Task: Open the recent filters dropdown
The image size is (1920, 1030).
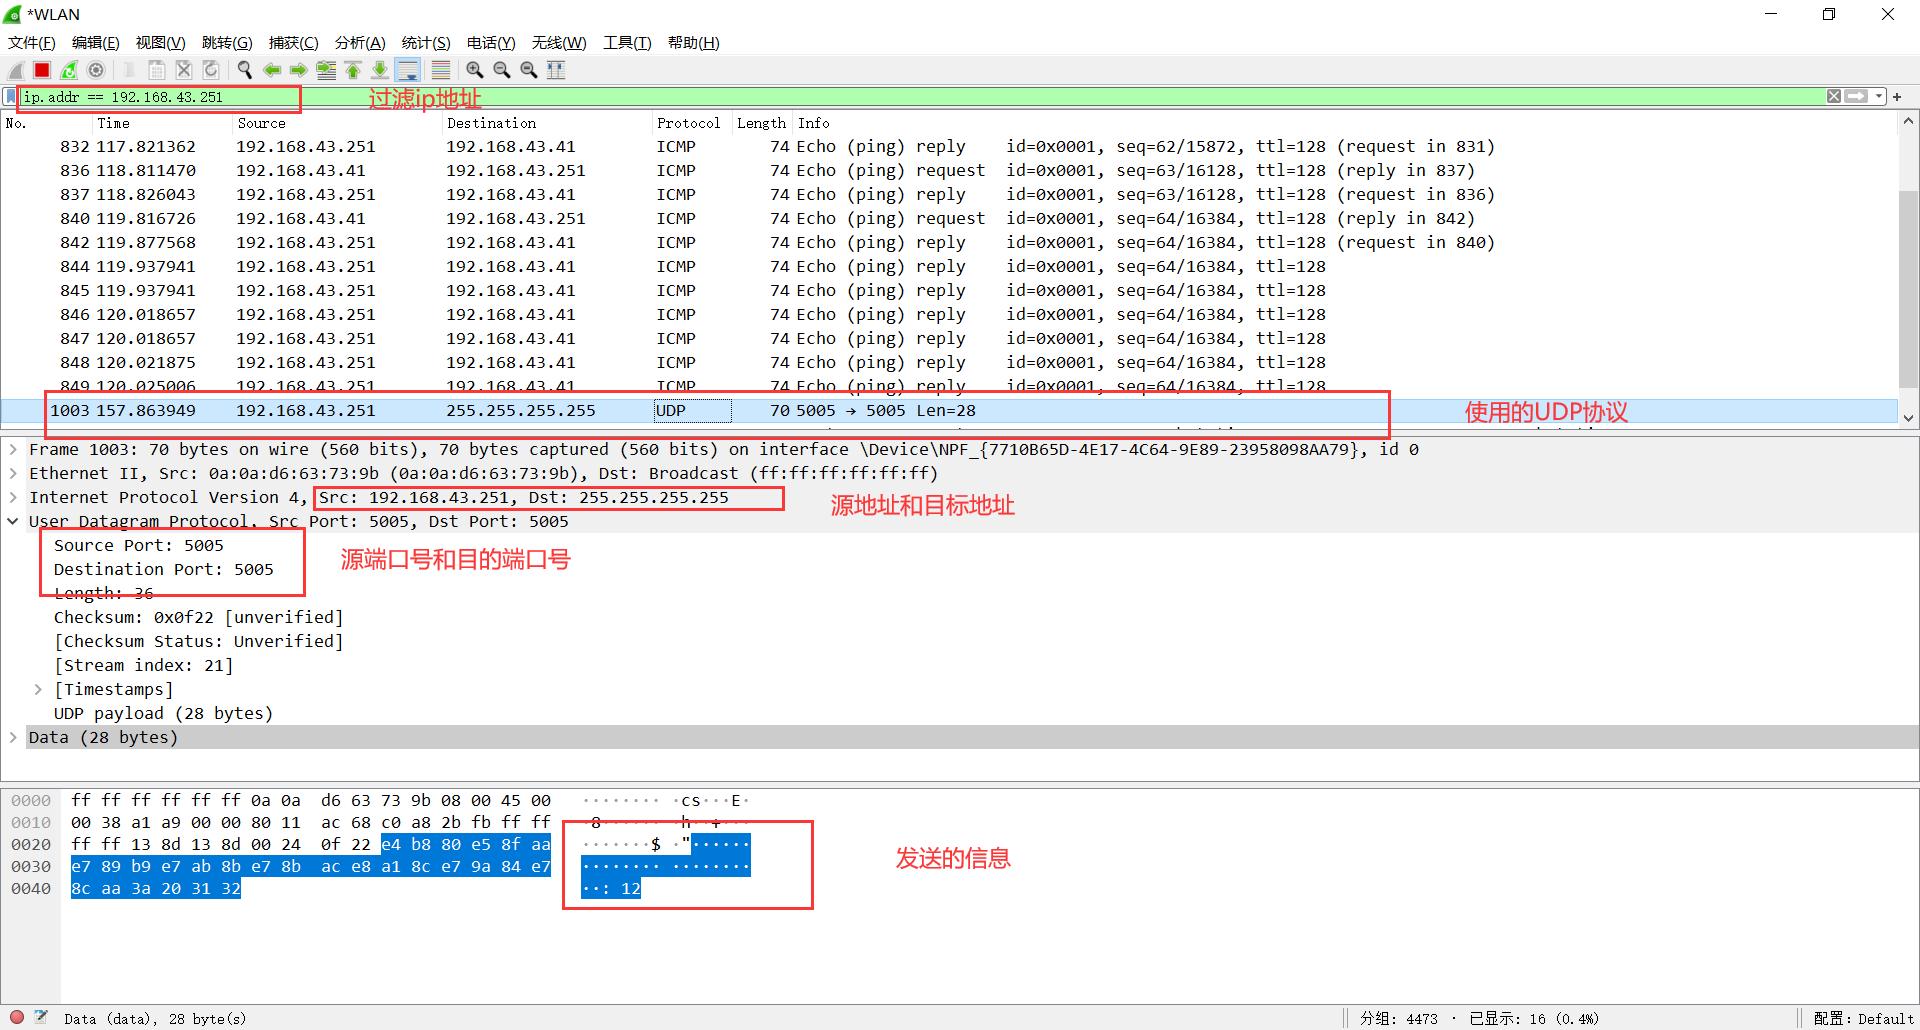Action: pos(1879,97)
